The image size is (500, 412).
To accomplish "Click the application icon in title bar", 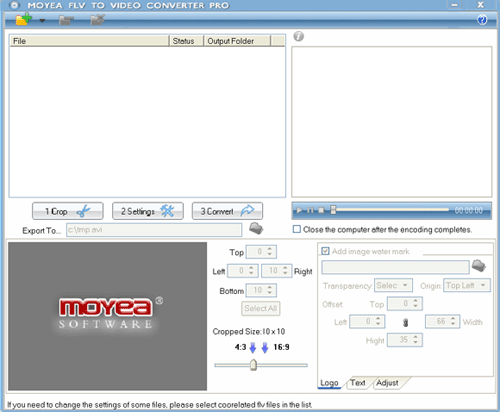I will click(x=14, y=5).
